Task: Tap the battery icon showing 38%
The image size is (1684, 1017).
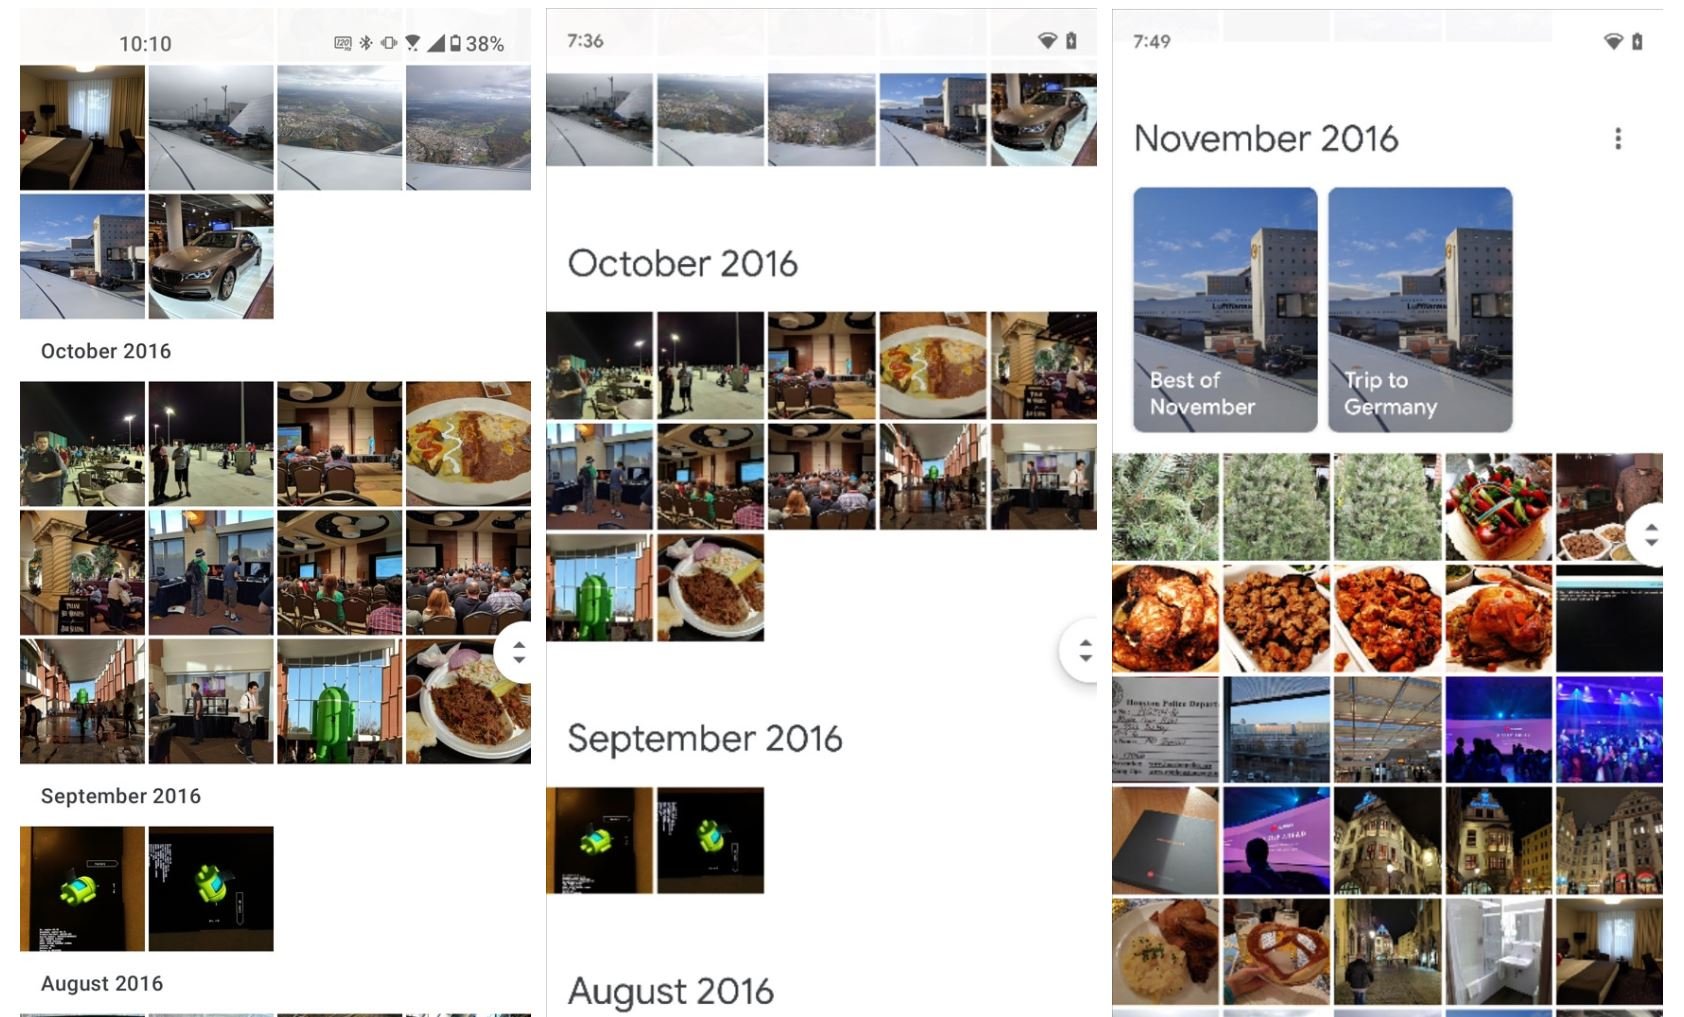Action: (x=455, y=43)
